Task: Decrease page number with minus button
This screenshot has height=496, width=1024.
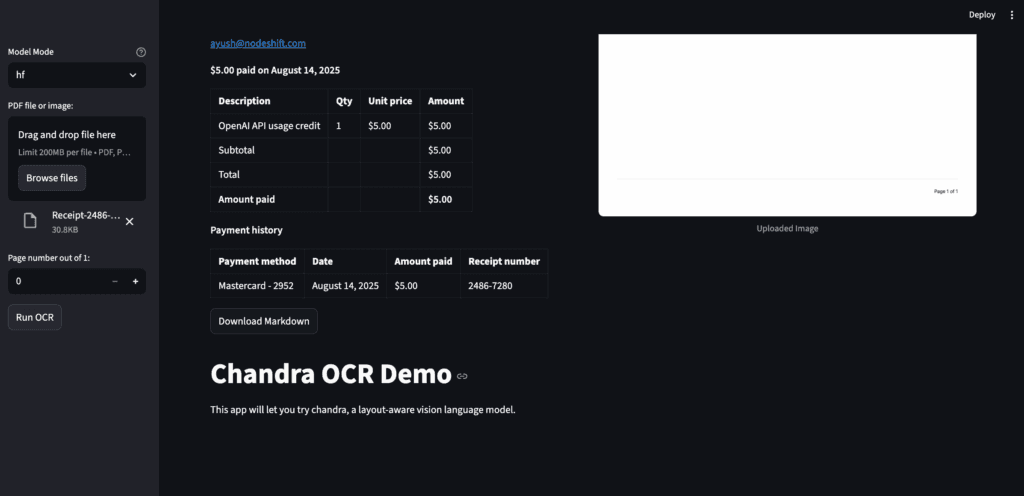Action: click(115, 282)
